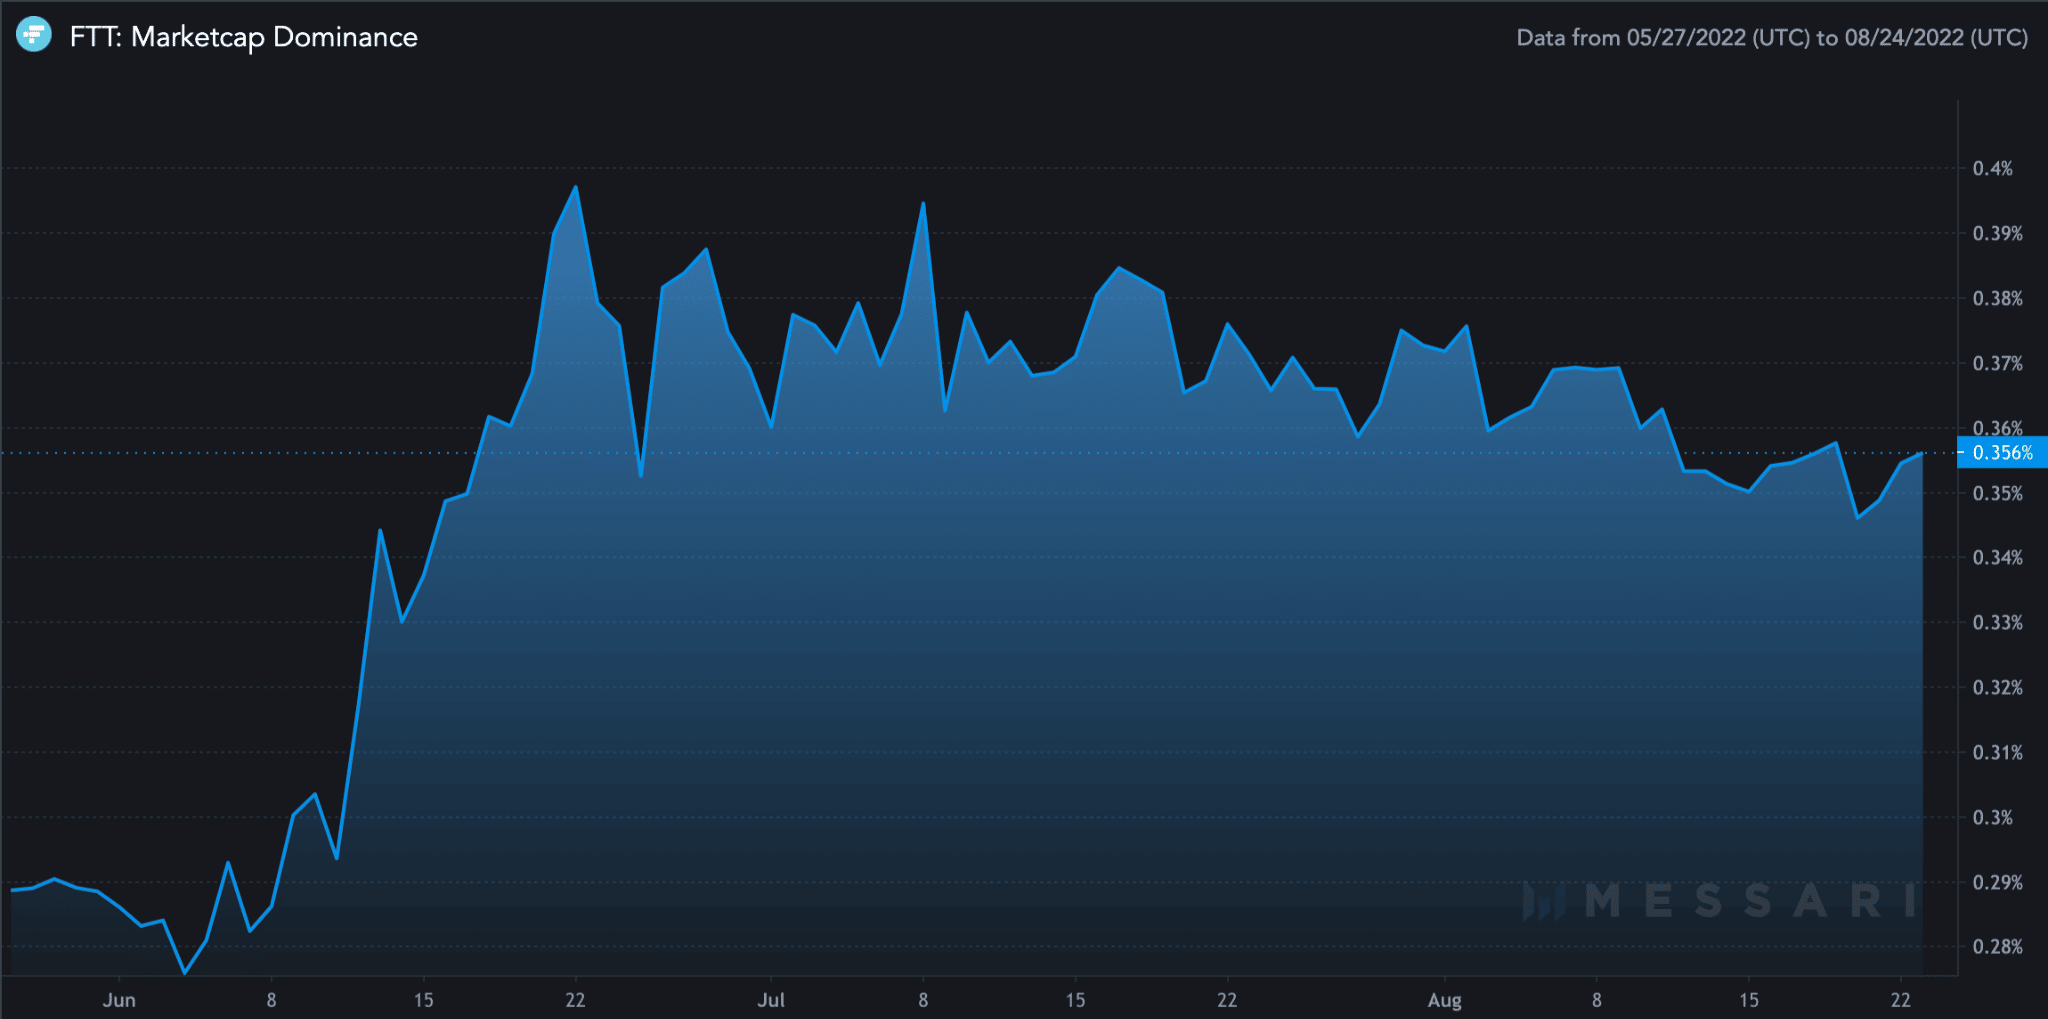Click the 0.4% y-axis label

pos(1992,168)
